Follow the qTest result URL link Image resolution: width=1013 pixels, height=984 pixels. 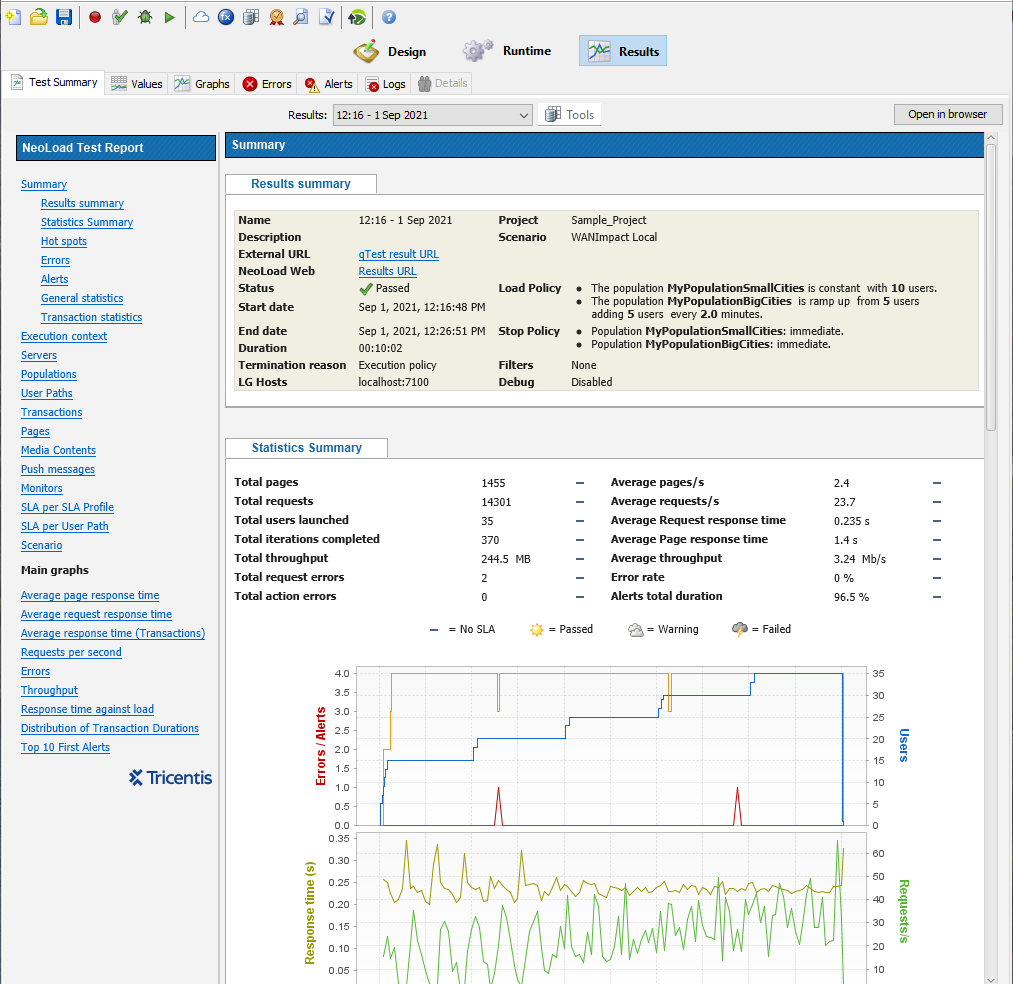(398, 254)
